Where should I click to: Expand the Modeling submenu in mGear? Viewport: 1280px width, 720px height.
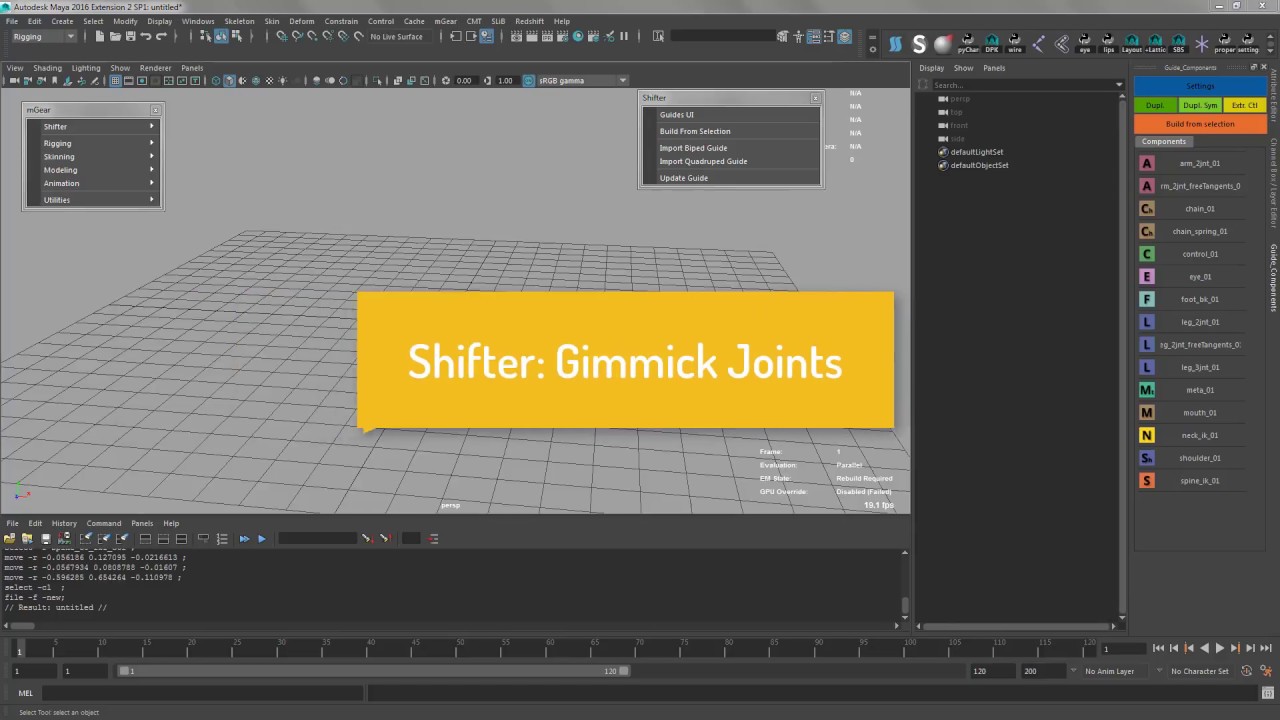pos(98,170)
